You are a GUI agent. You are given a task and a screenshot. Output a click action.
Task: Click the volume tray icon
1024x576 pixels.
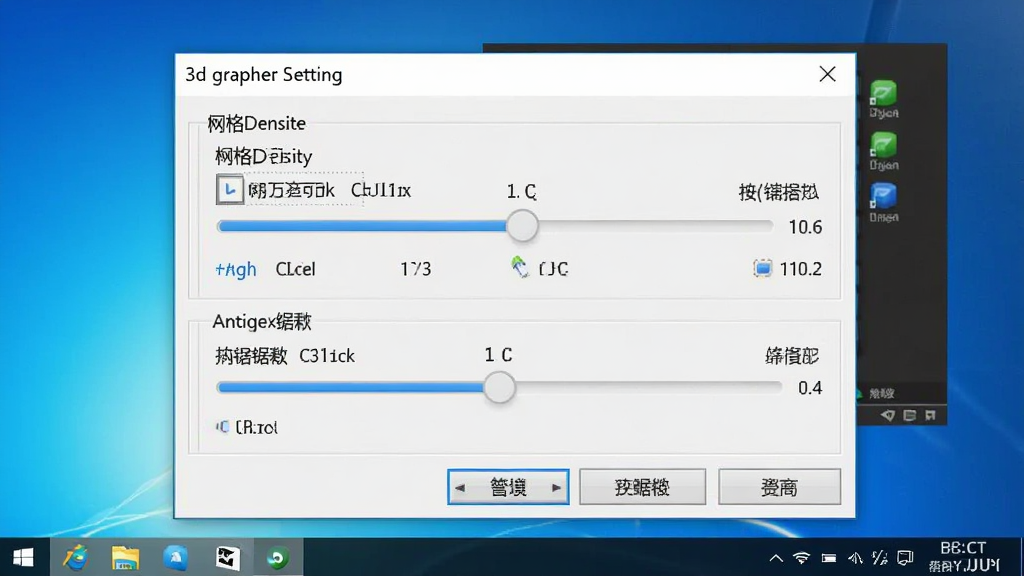(855, 558)
